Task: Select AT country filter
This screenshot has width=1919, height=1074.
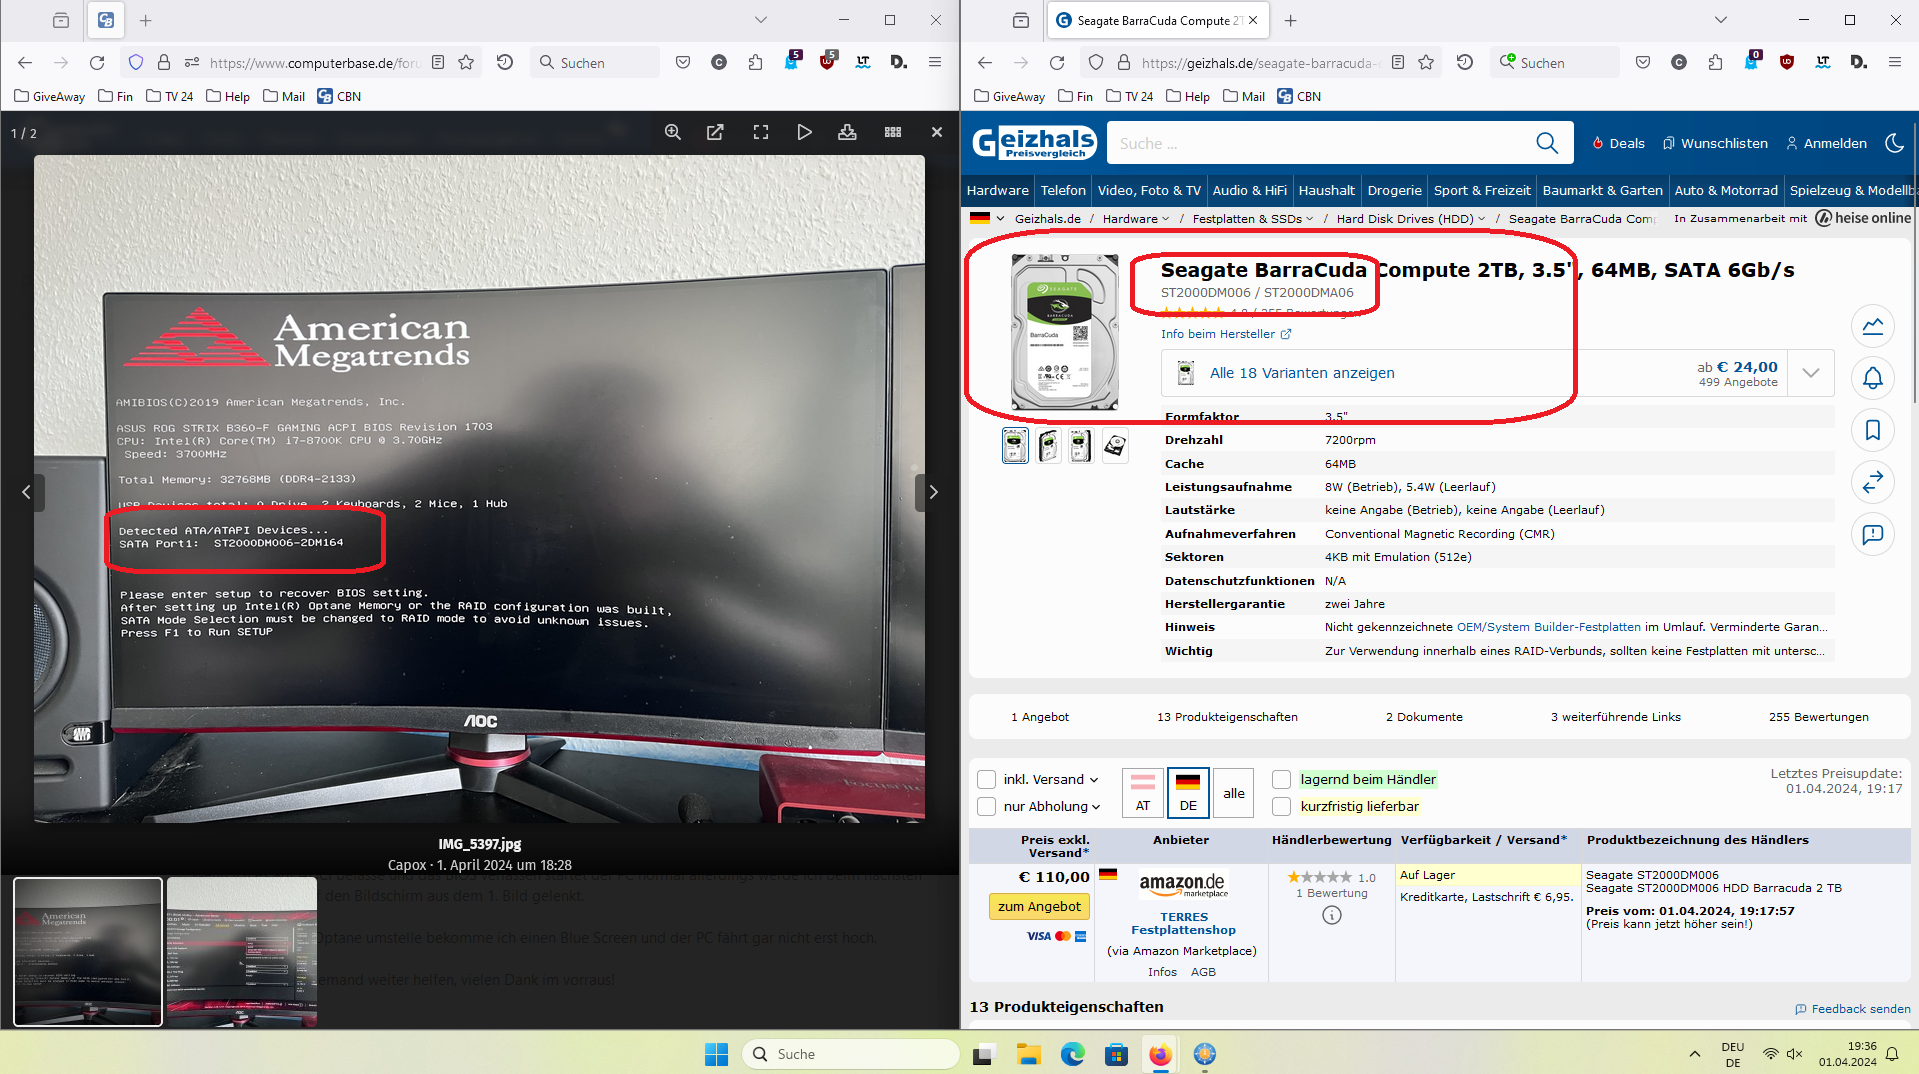Action: [1142, 792]
